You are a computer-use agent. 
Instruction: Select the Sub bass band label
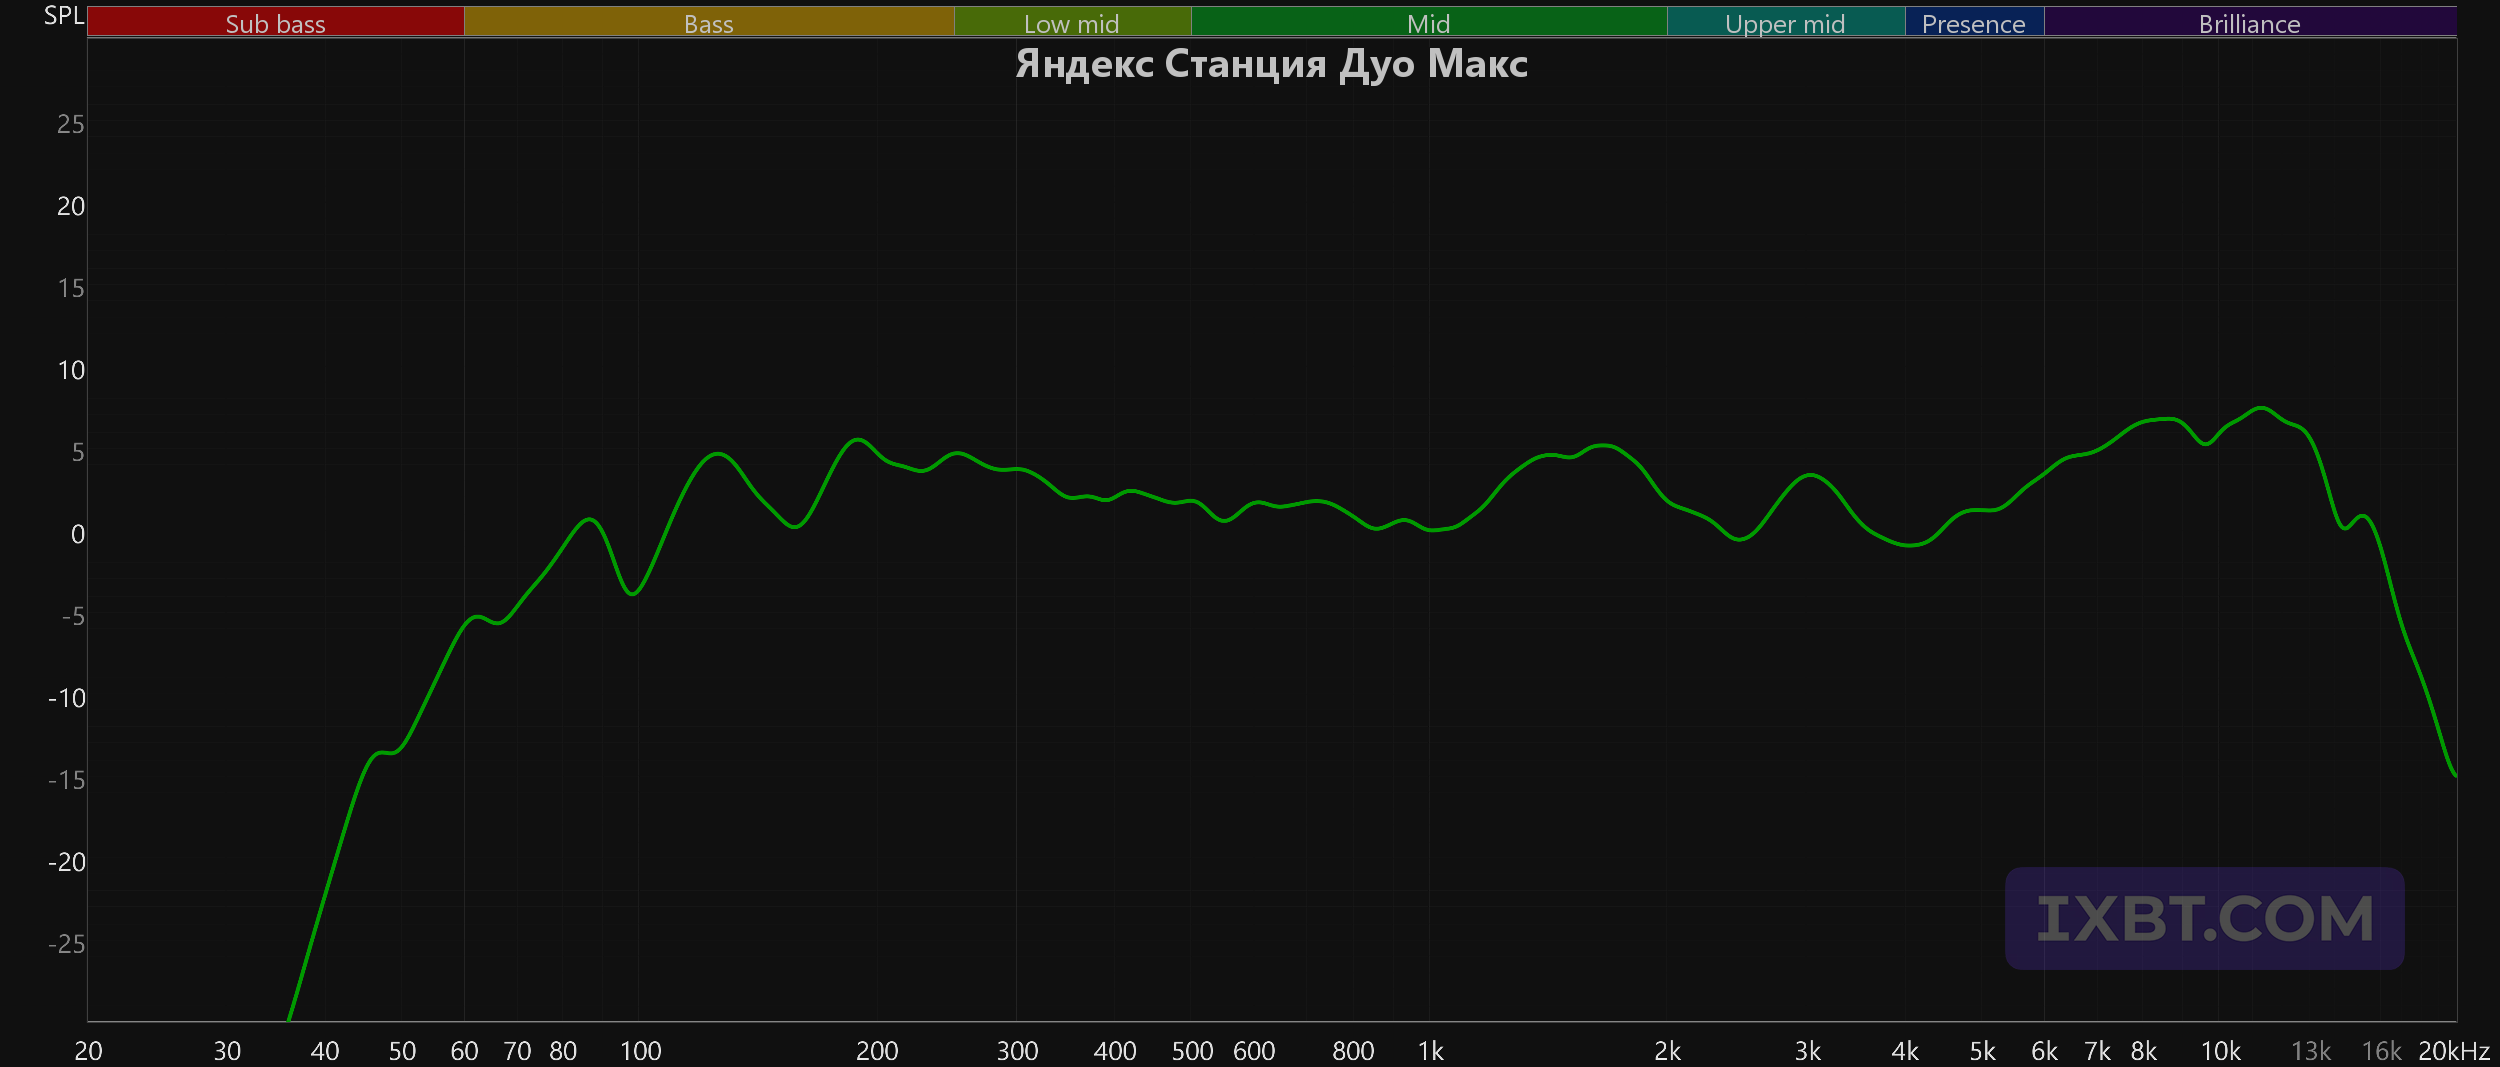(275, 23)
